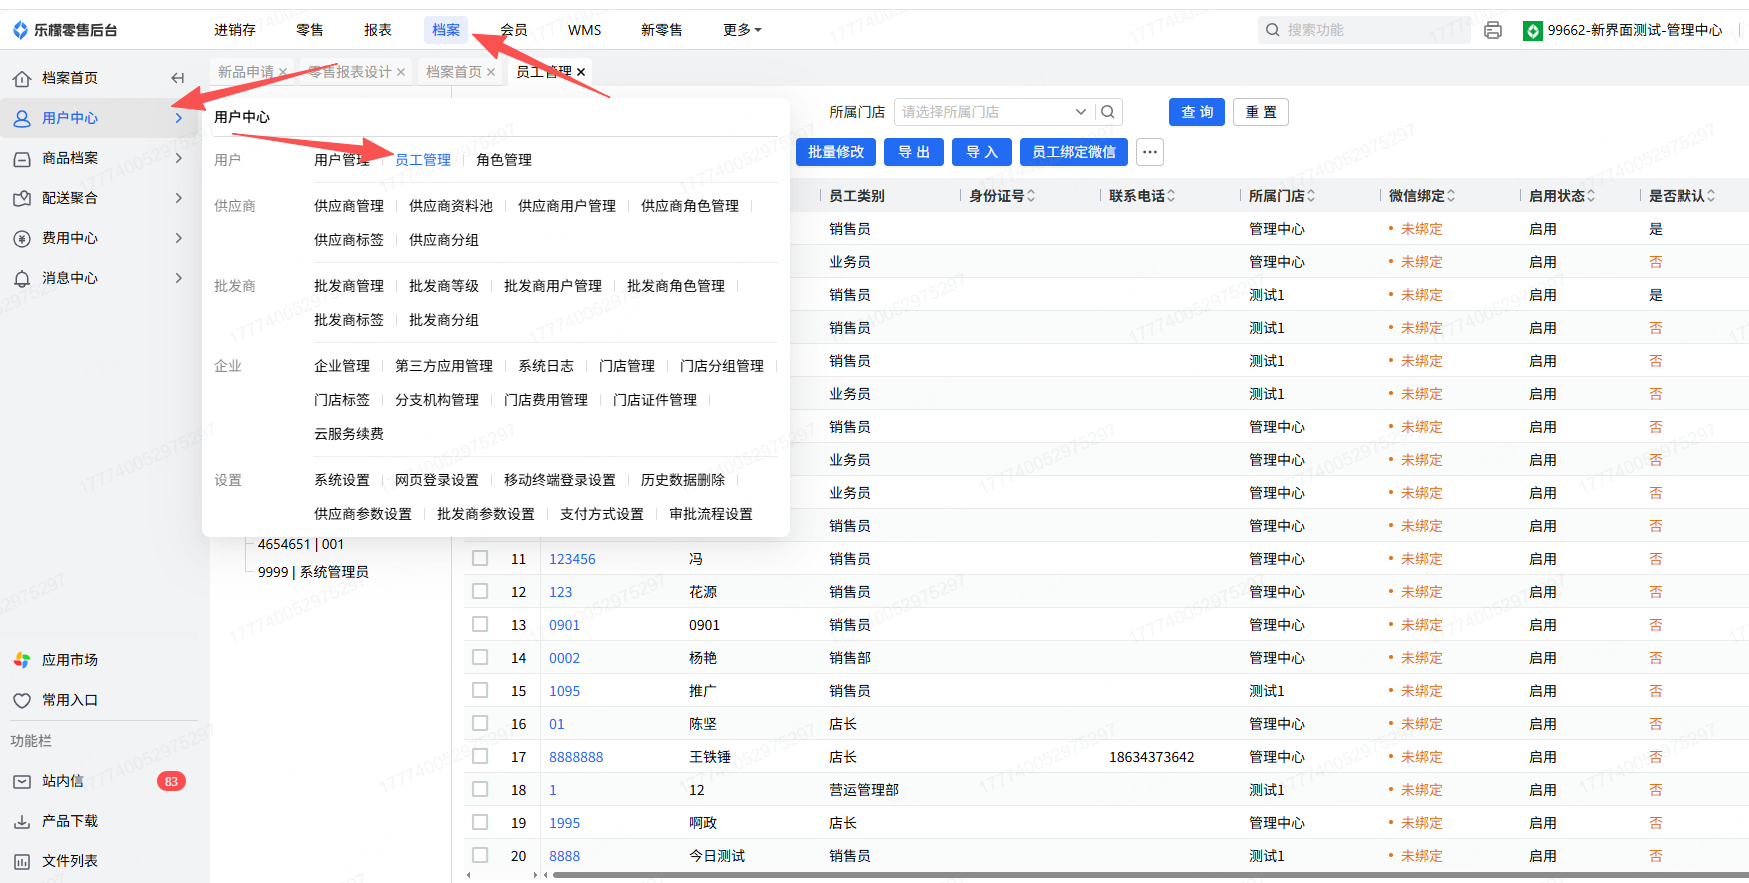Click the search magnifier beside store field
This screenshot has height=883, width=1749.
coord(1108,112)
